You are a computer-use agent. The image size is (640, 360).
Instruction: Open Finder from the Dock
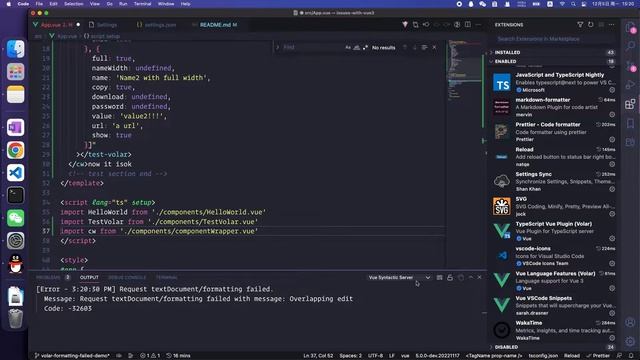tap(16, 49)
